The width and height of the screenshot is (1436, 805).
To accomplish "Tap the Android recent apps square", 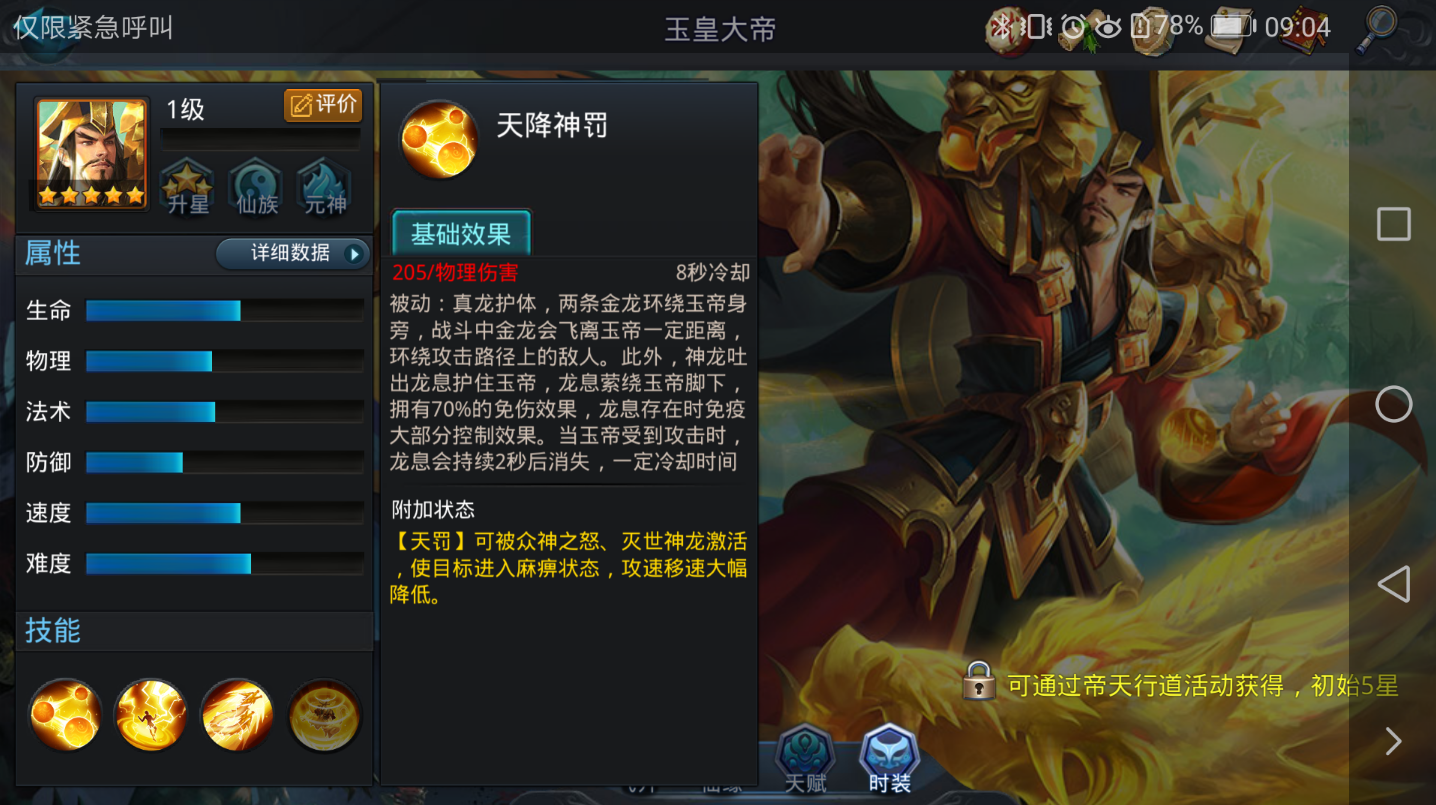I will 1393,224.
